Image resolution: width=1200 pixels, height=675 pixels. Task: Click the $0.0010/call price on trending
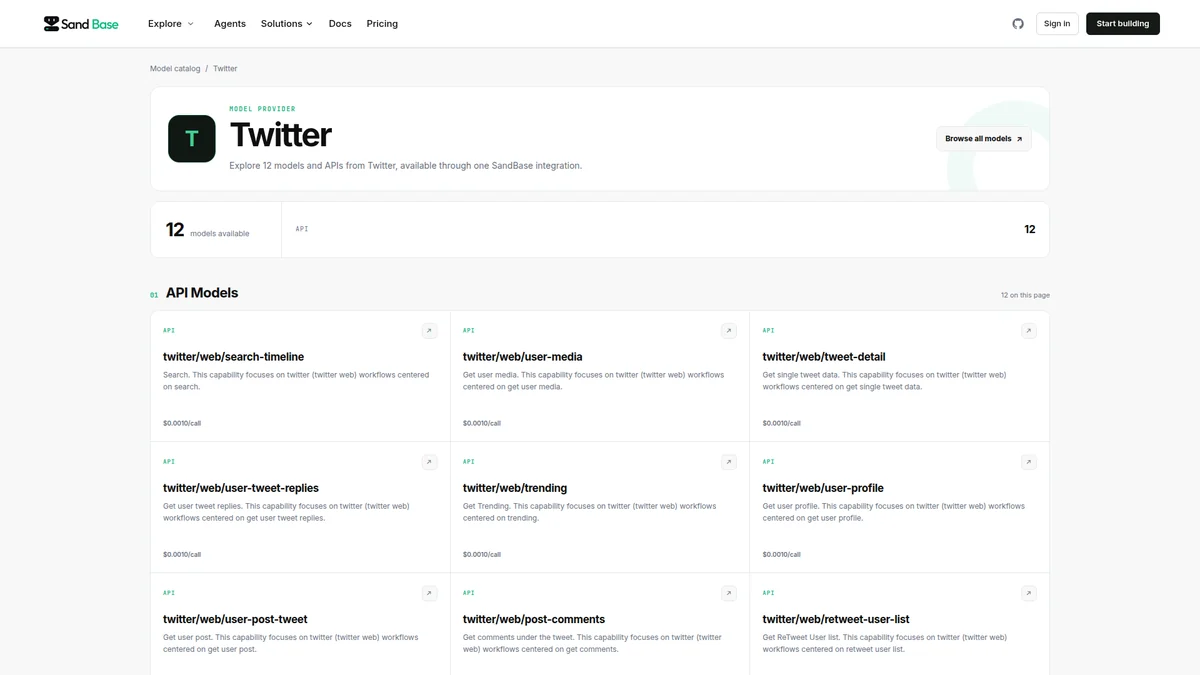(482, 554)
